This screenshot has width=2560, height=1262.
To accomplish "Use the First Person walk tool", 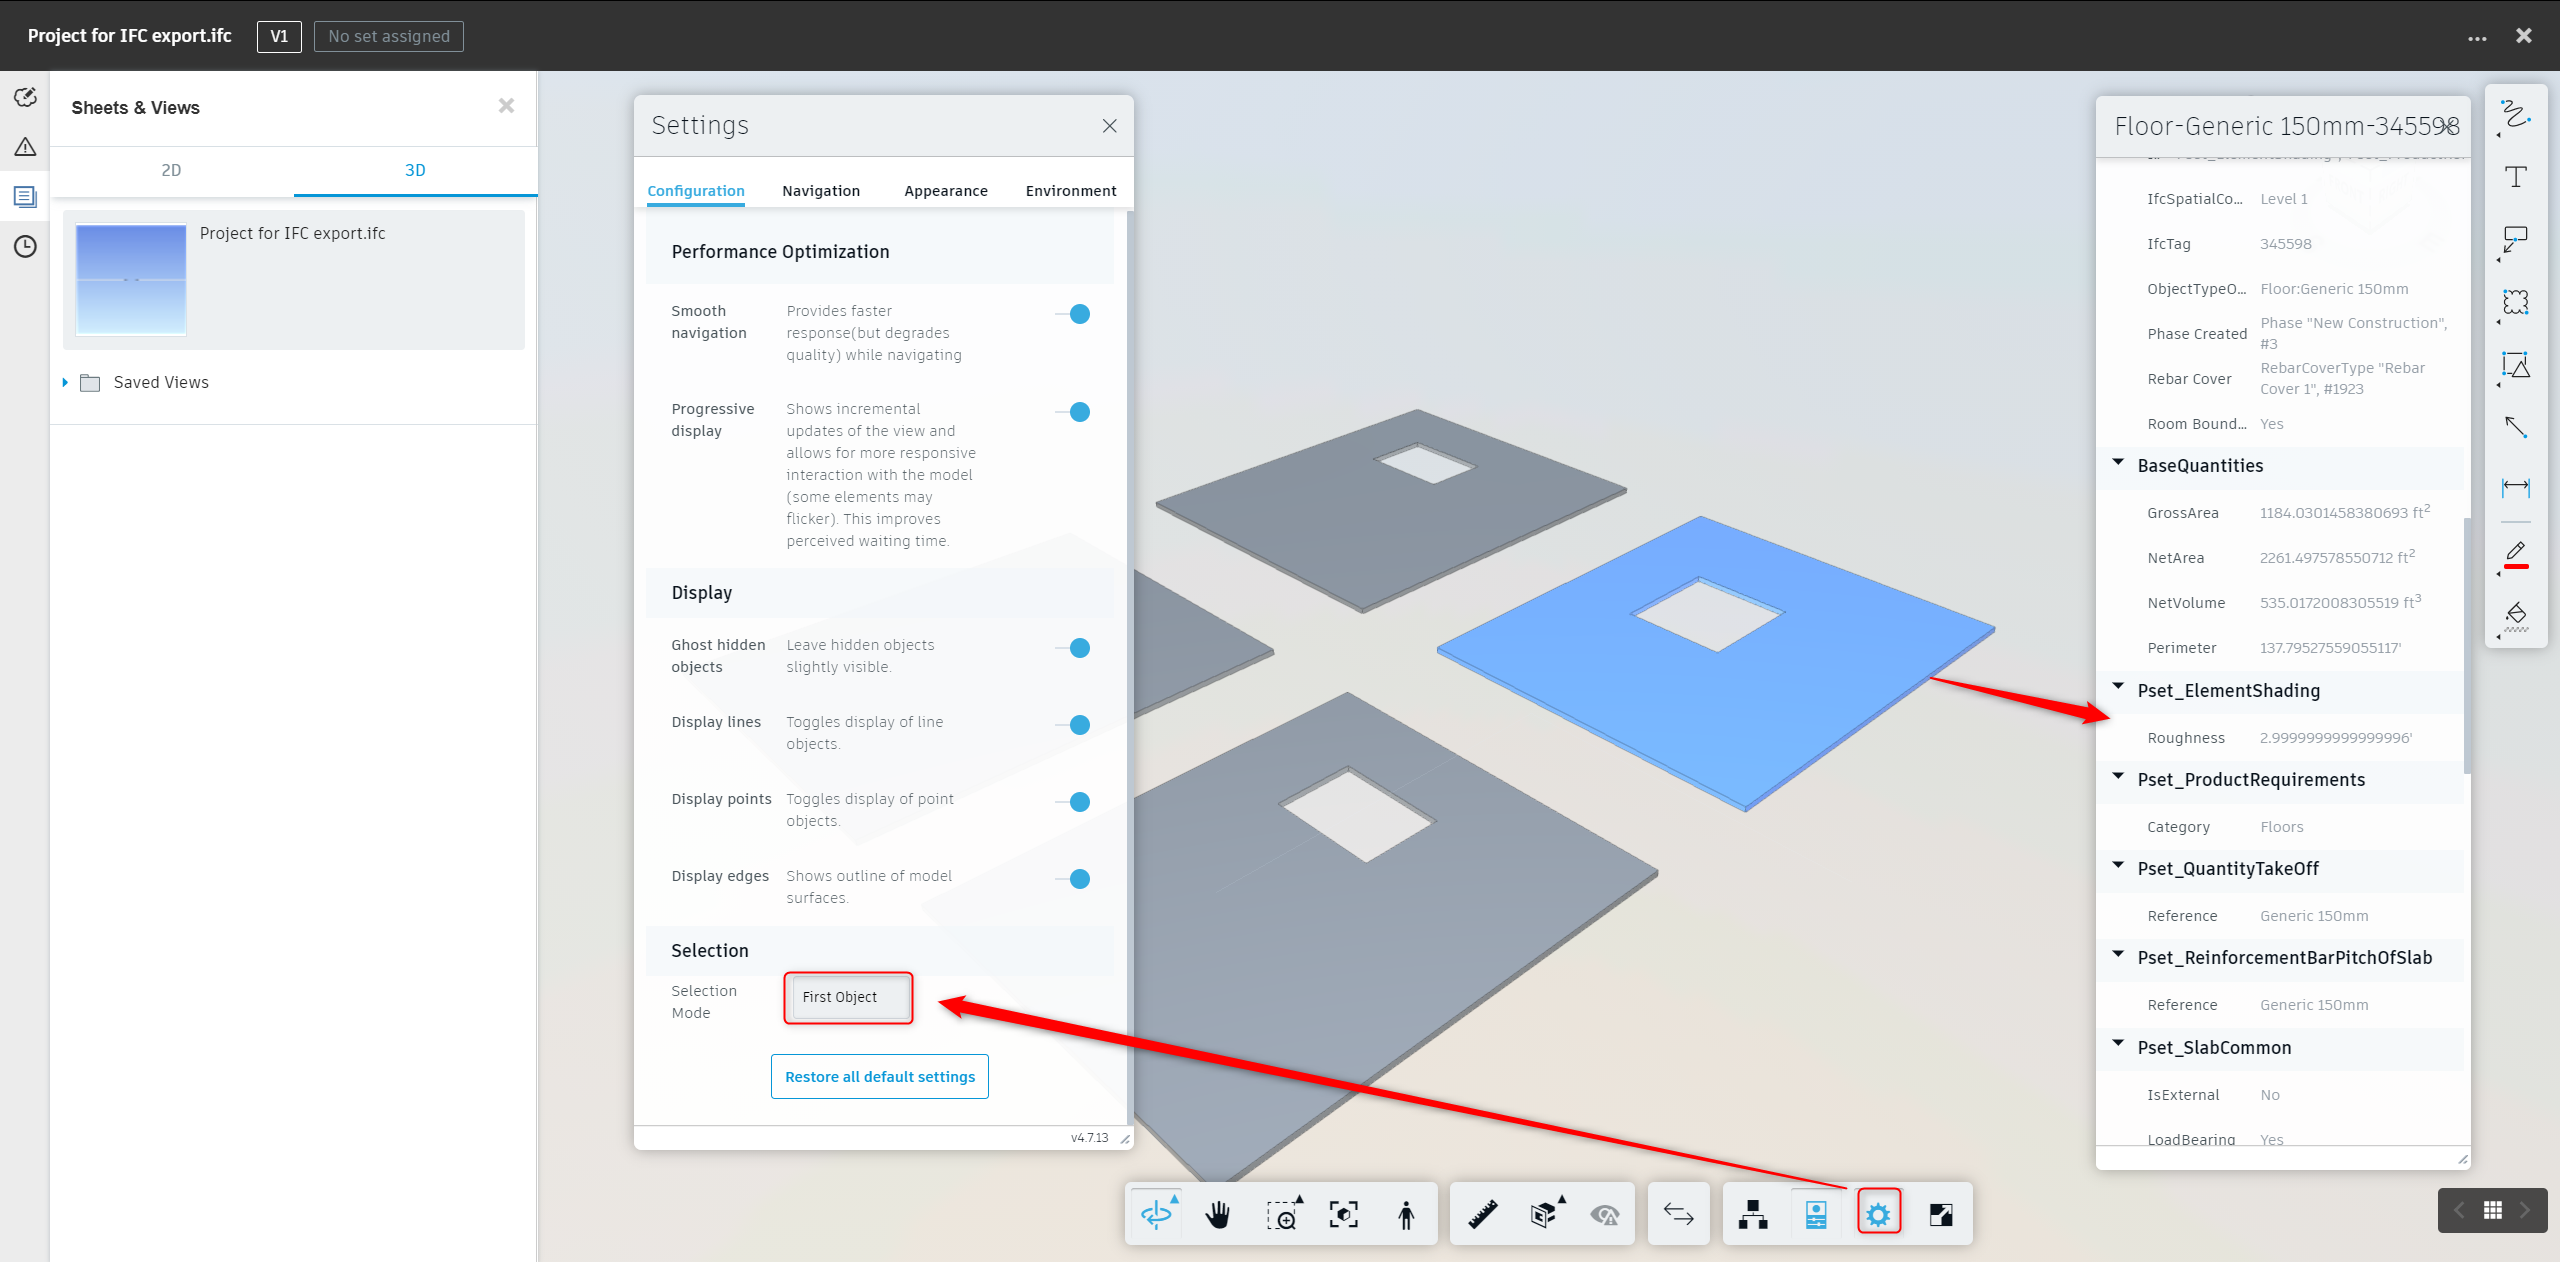I will pos(1406,1213).
